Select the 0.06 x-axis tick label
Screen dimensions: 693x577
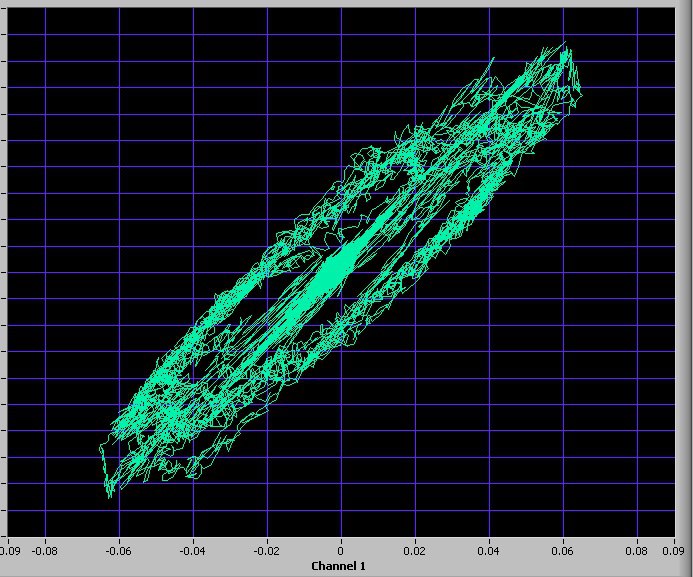563,550
